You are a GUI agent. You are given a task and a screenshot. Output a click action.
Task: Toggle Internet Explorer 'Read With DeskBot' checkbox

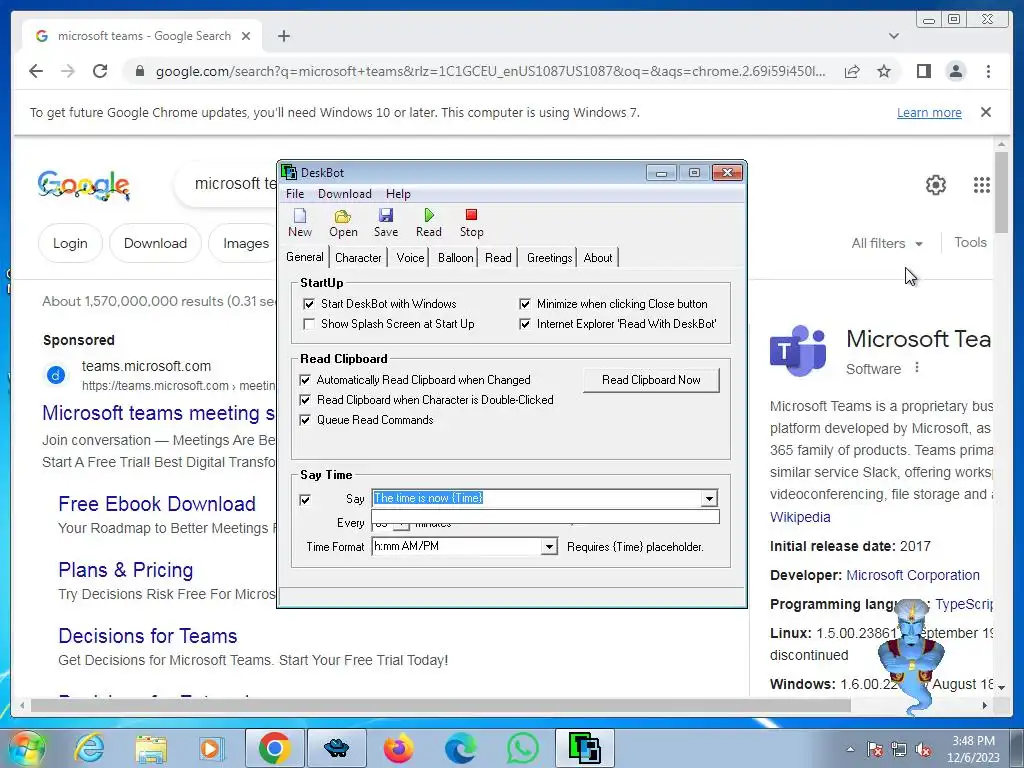pos(525,324)
